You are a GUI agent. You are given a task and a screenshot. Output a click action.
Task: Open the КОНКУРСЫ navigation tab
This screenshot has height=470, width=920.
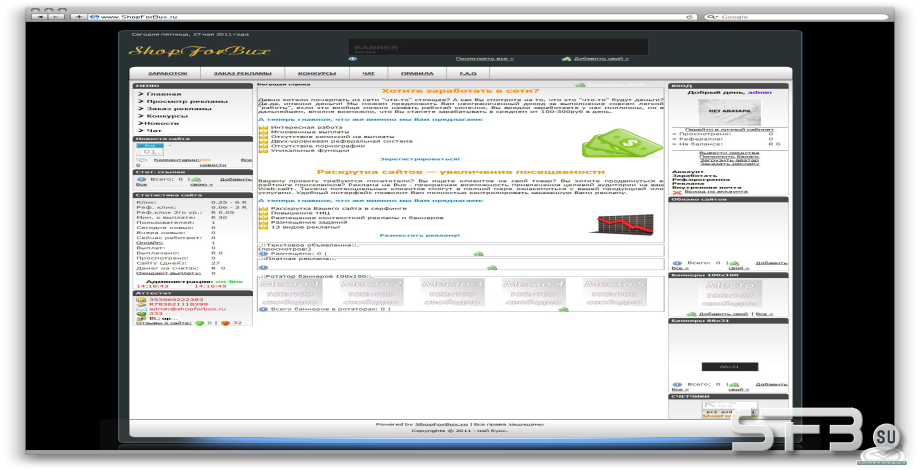click(x=317, y=73)
